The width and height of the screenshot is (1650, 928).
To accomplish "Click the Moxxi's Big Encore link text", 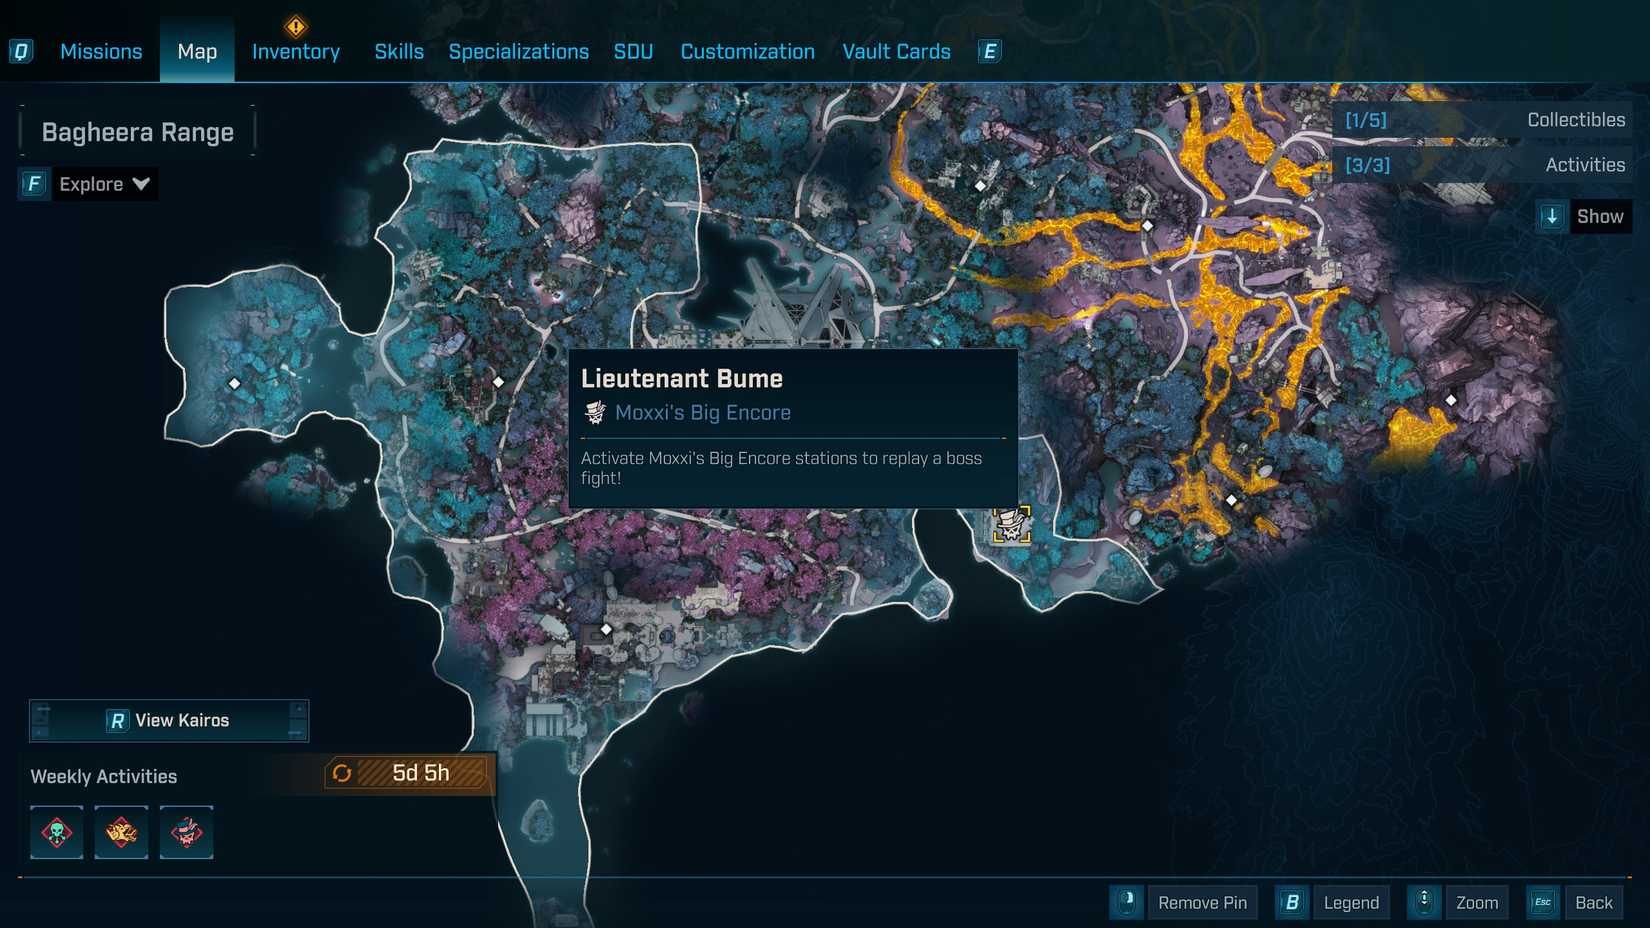I will click(703, 412).
